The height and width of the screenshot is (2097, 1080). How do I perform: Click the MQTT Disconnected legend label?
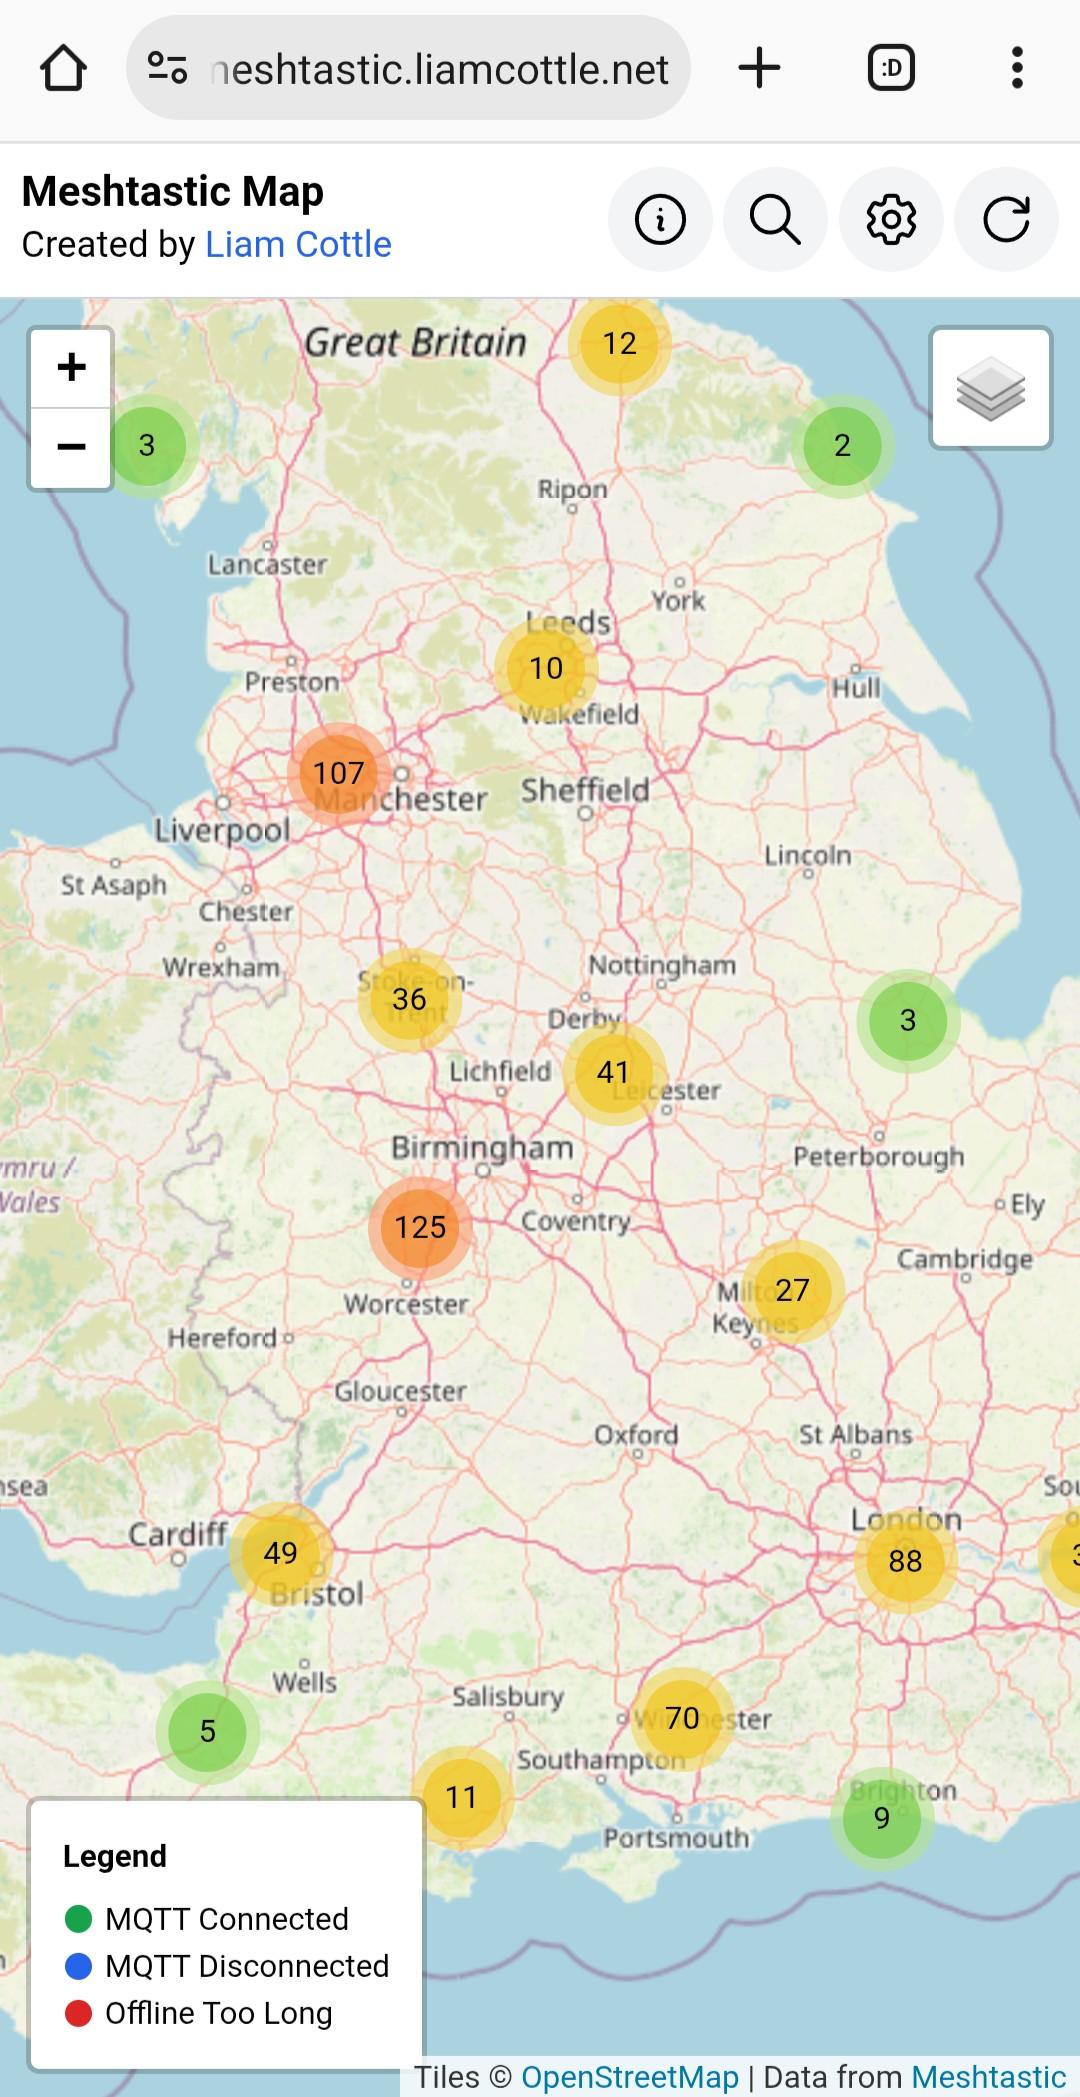[x=247, y=1966]
